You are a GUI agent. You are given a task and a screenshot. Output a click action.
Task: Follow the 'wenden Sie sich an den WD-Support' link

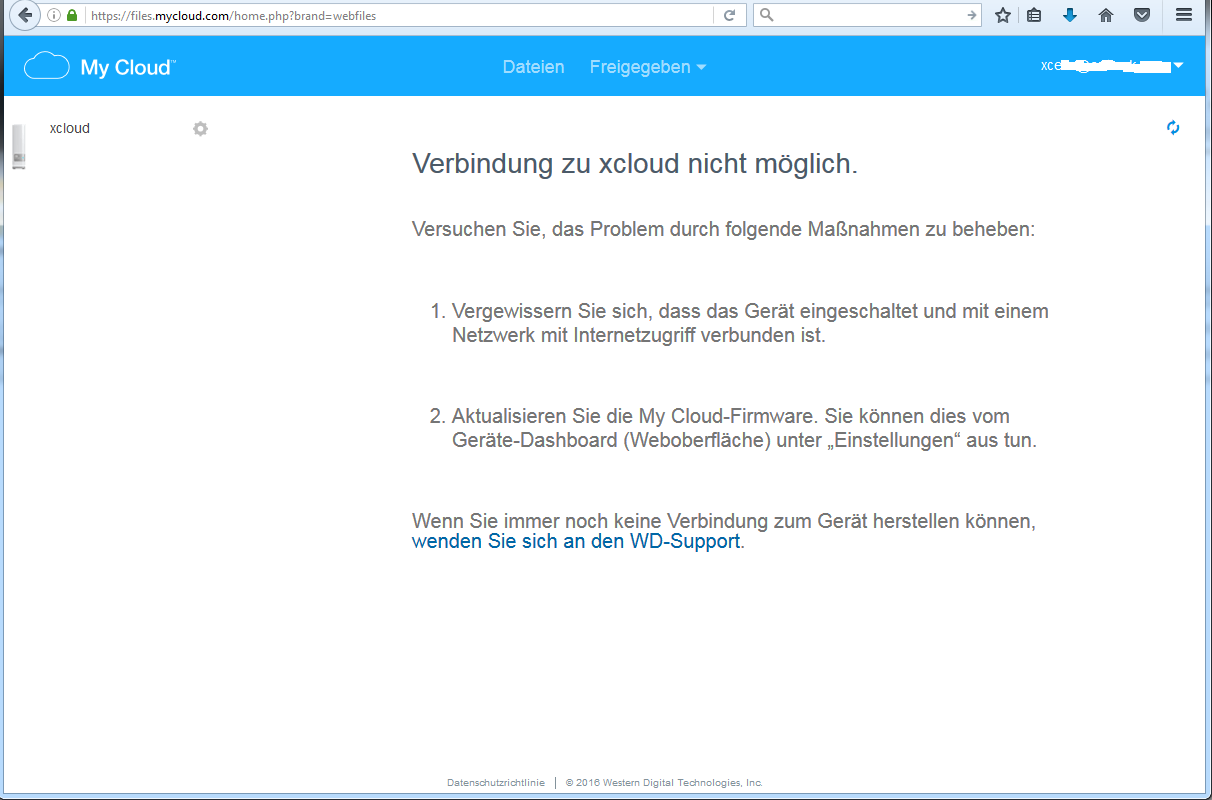tap(576, 542)
